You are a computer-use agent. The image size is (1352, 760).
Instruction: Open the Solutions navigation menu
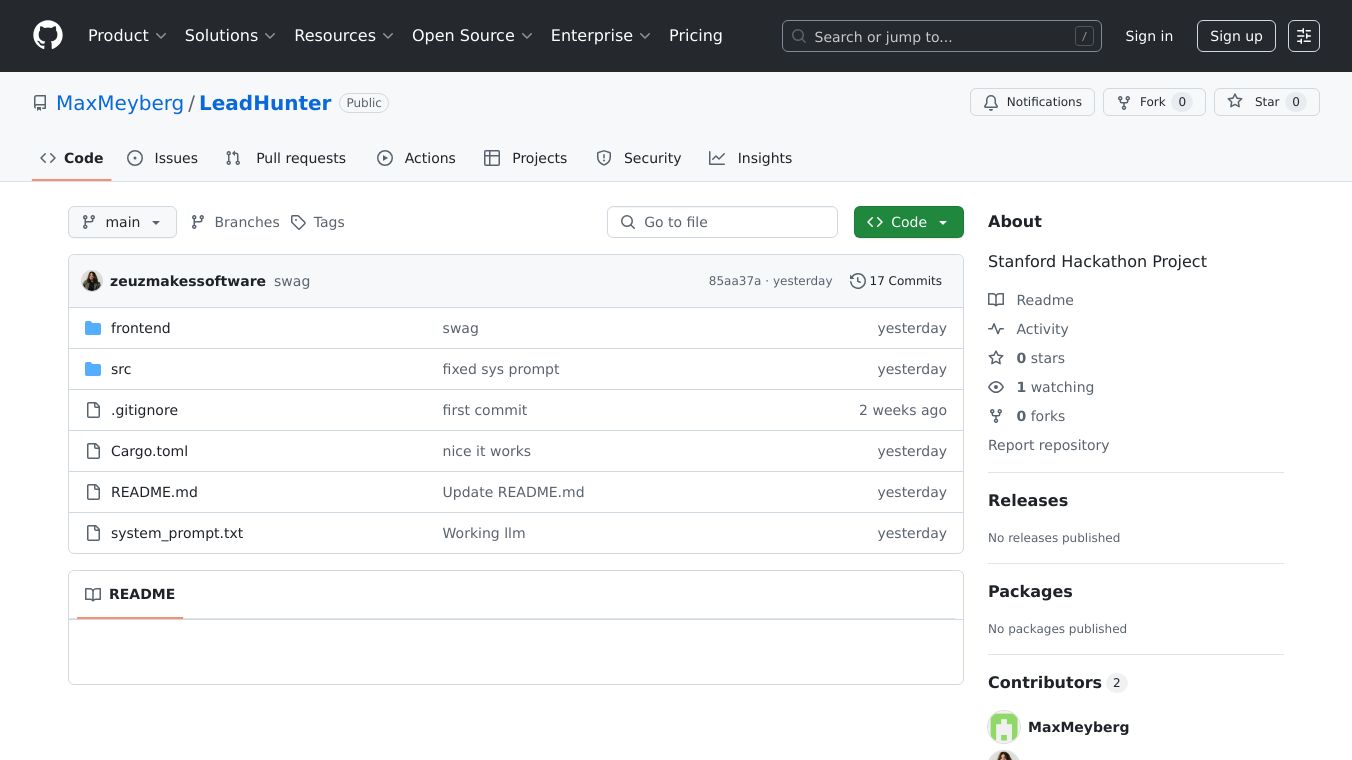(230, 36)
